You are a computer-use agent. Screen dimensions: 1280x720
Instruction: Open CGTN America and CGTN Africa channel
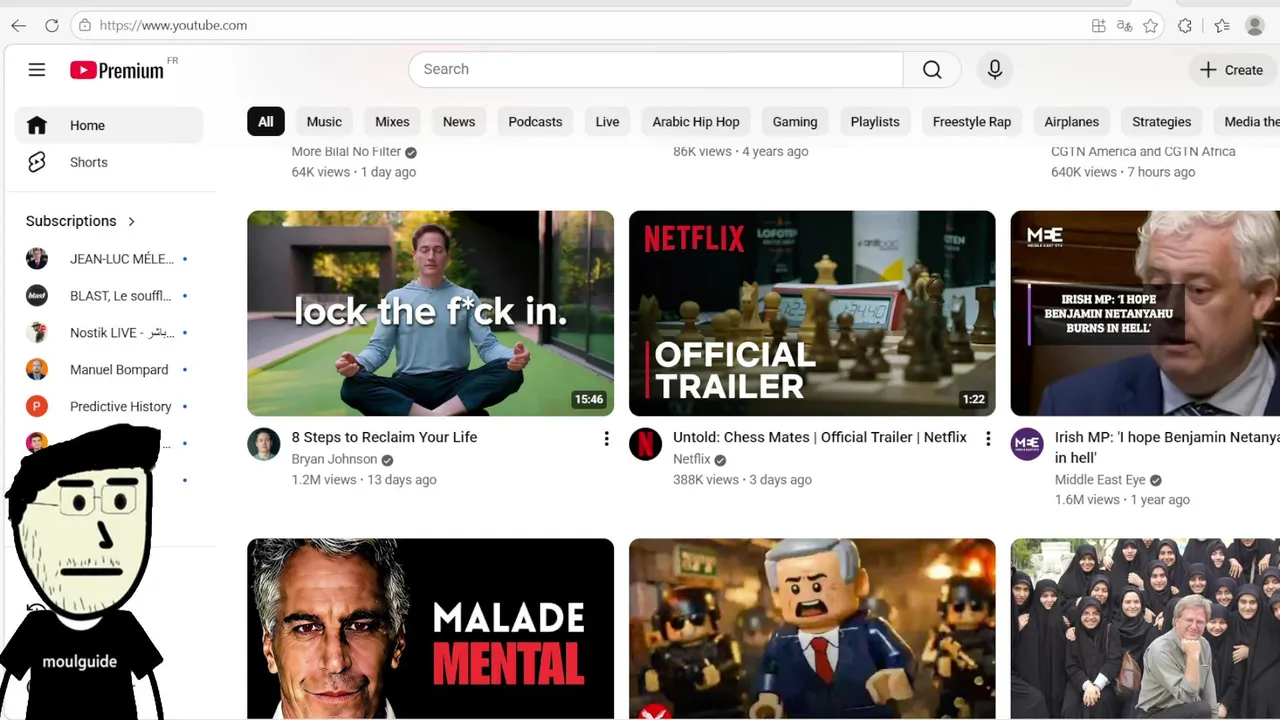coord(1143,152)
